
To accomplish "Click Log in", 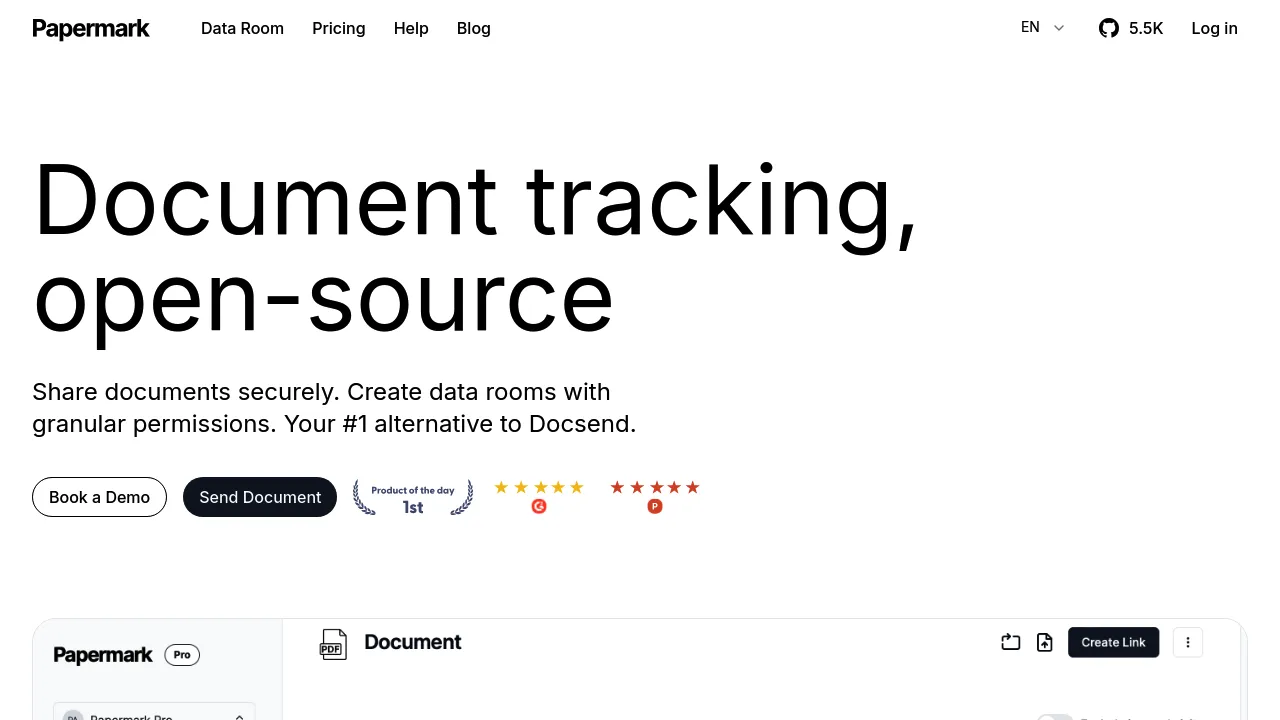I will point(1214,28).
